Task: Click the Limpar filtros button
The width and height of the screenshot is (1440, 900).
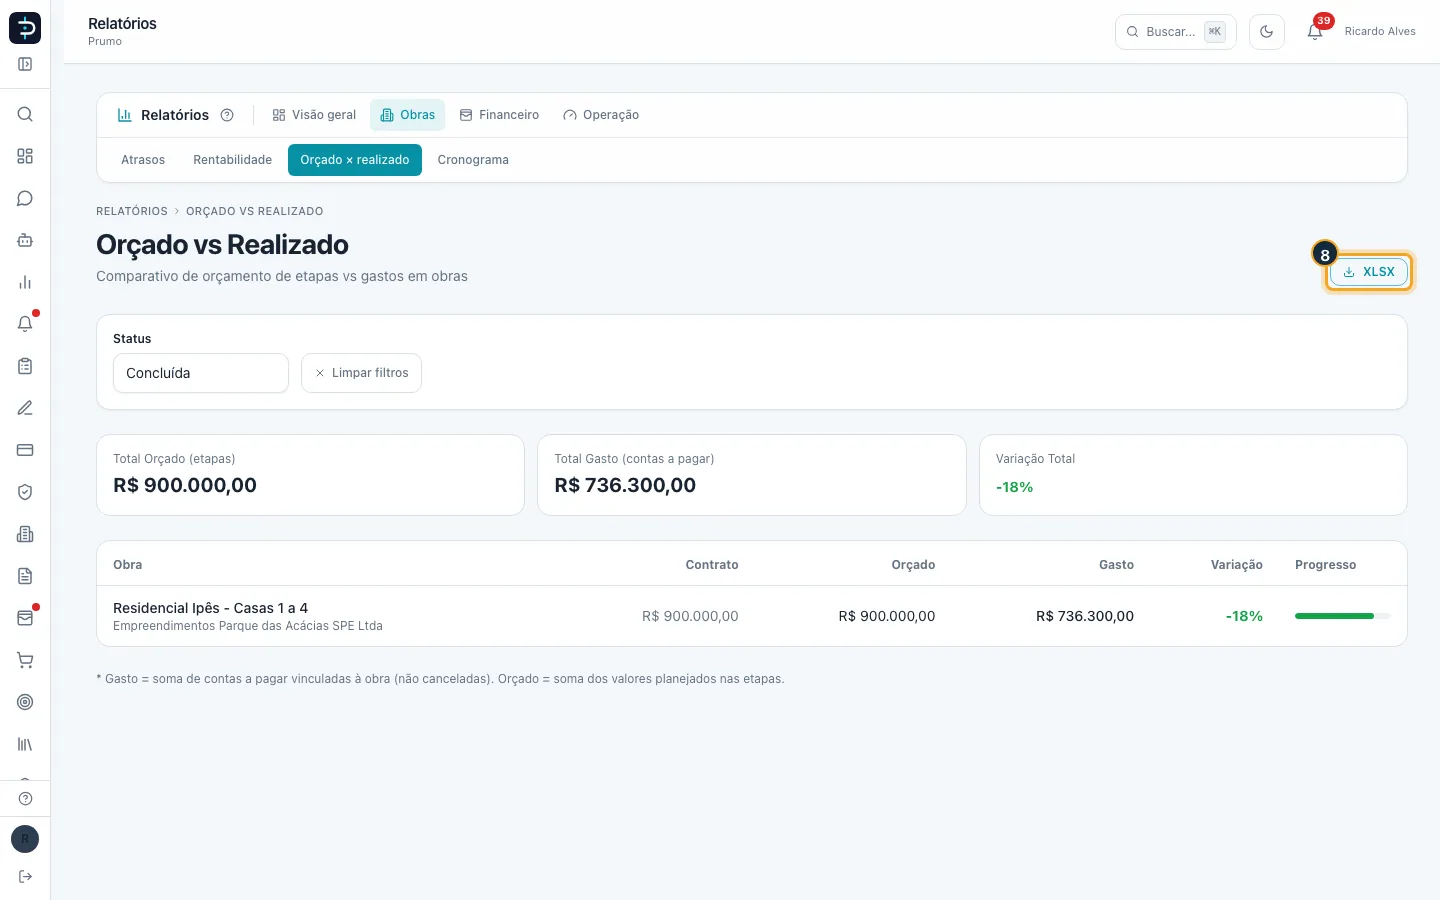Action: point(361,373)
